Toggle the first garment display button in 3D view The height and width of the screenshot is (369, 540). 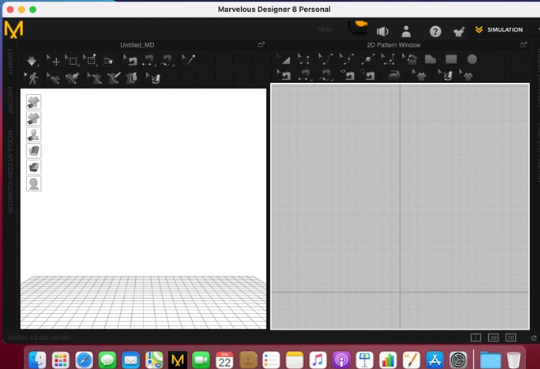(34, 102)
